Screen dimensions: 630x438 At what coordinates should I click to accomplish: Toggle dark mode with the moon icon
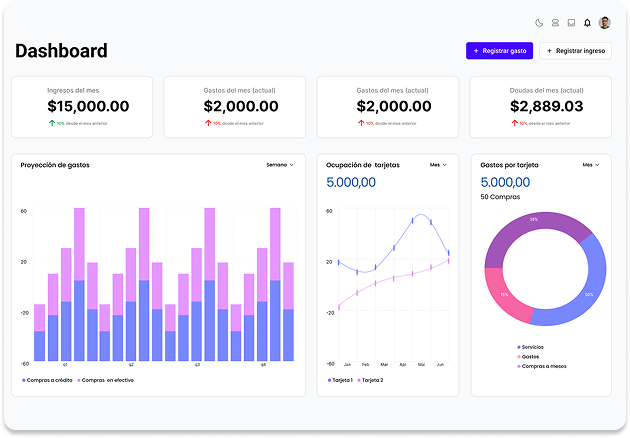click(x=539, y=22)
